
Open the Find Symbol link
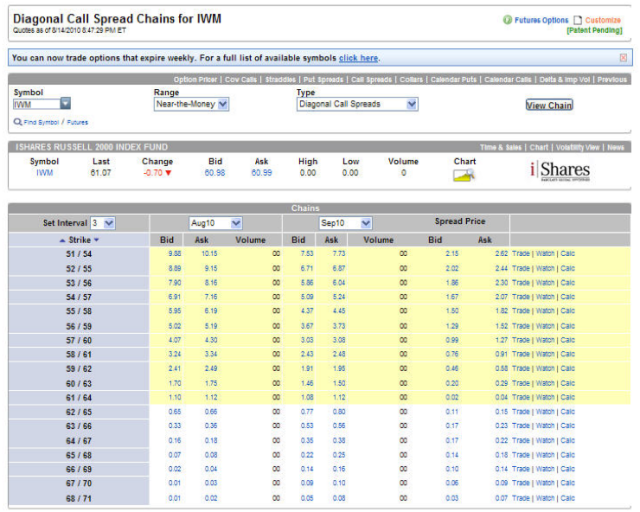pos(41,122)
